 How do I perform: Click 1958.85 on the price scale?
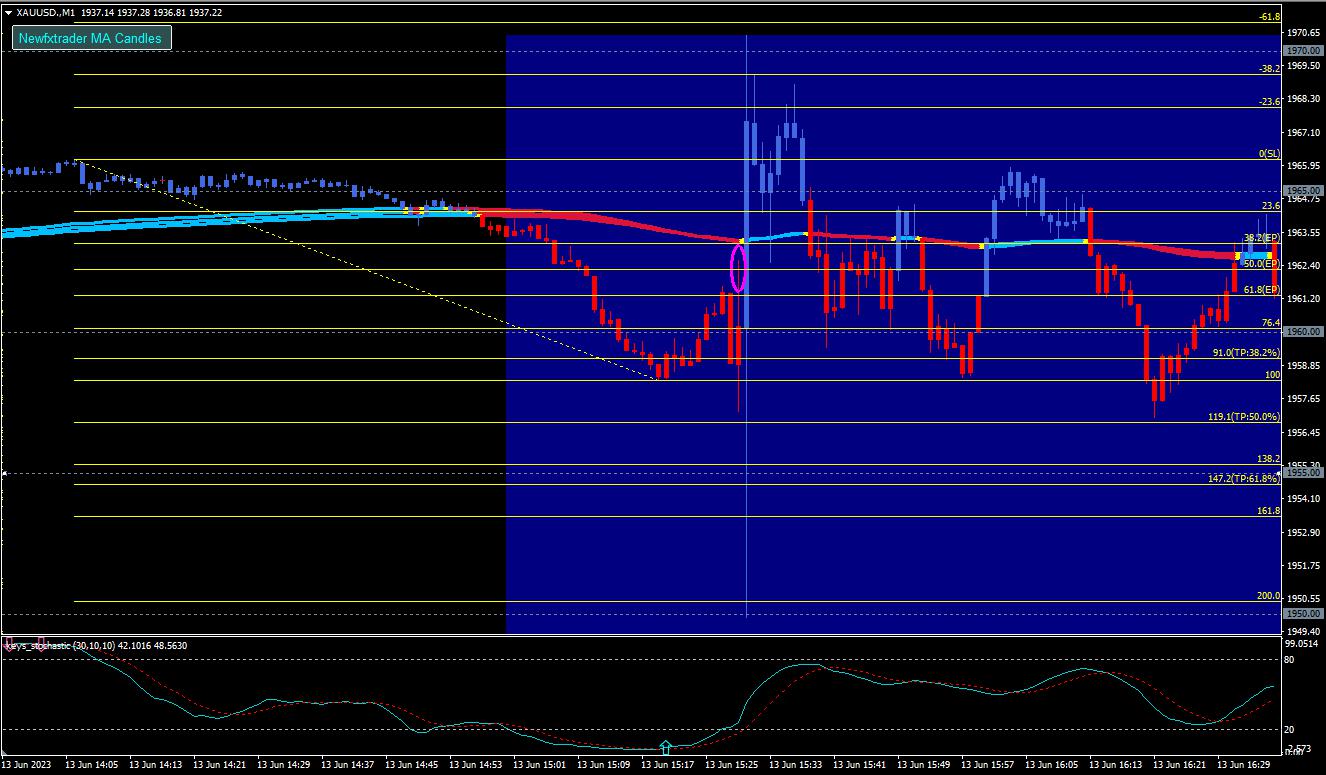[1303, 366]
